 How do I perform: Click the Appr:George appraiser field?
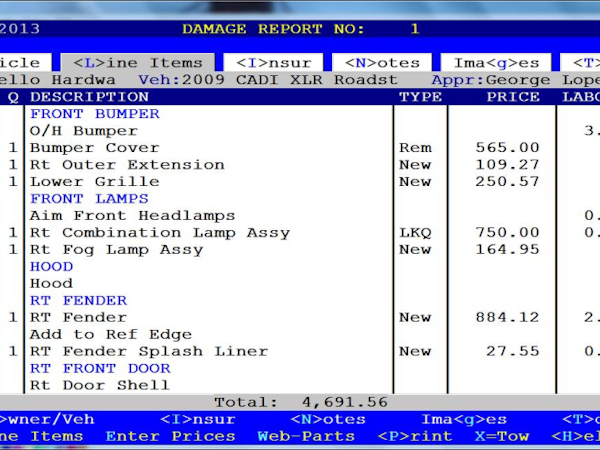tap(491, 80)
